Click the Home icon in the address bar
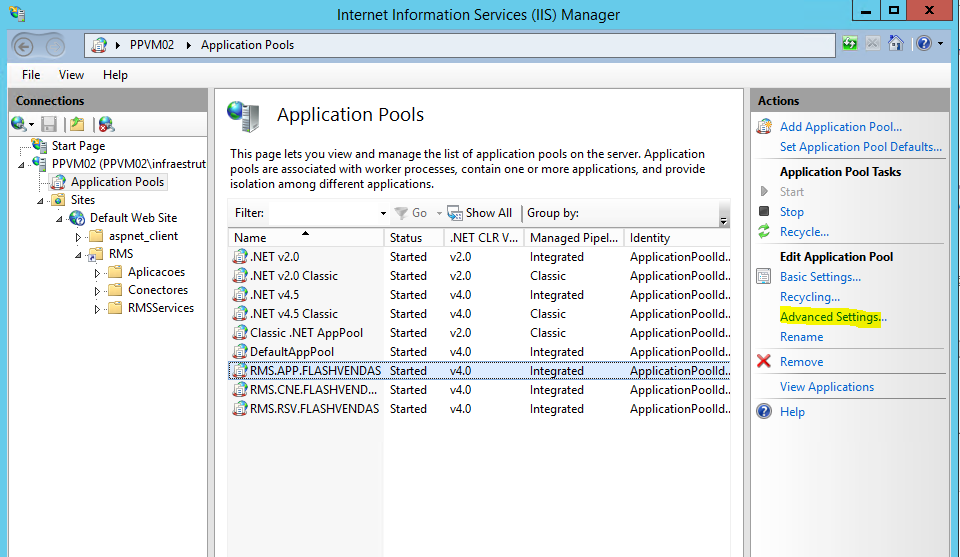The height and width of the screenshot is (557, 960). pyautogui.click(x=896, y=44)
